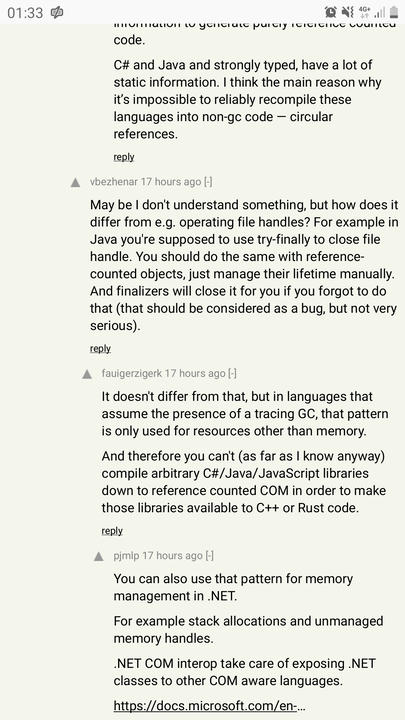Open the docs.microsoft.com link

tap(209, 706)
